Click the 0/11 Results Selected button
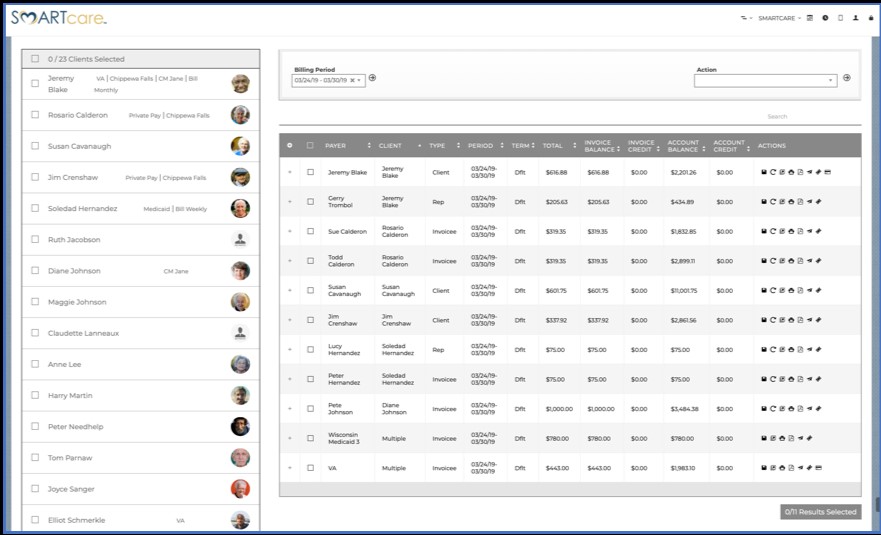This screenshot has height=535, width=881. [820, 512]
